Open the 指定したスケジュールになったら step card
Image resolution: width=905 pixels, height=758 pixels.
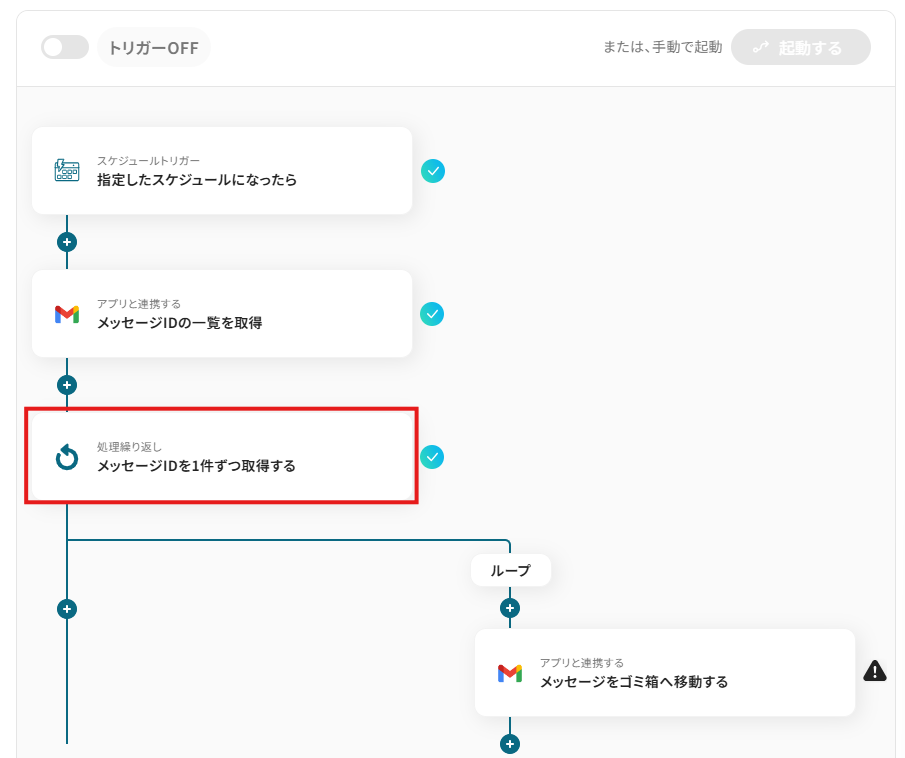(x=222, y=171)
